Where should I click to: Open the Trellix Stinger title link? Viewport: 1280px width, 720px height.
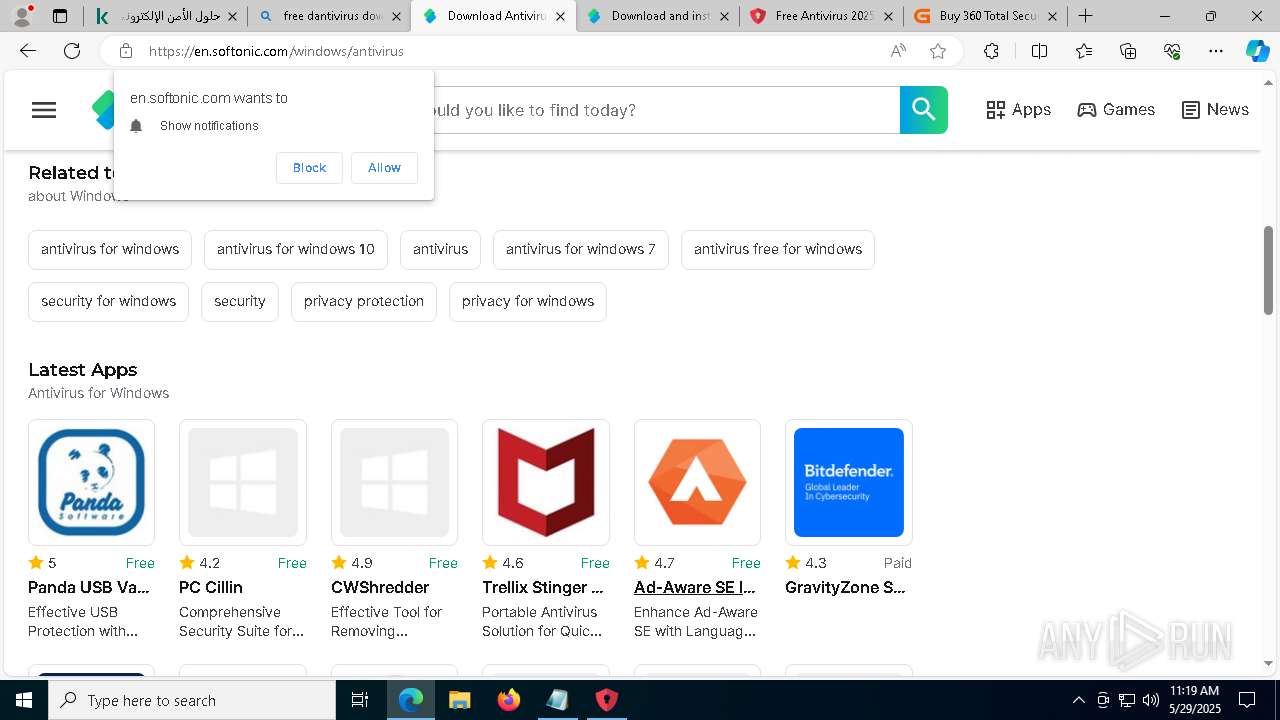(543, 588)
